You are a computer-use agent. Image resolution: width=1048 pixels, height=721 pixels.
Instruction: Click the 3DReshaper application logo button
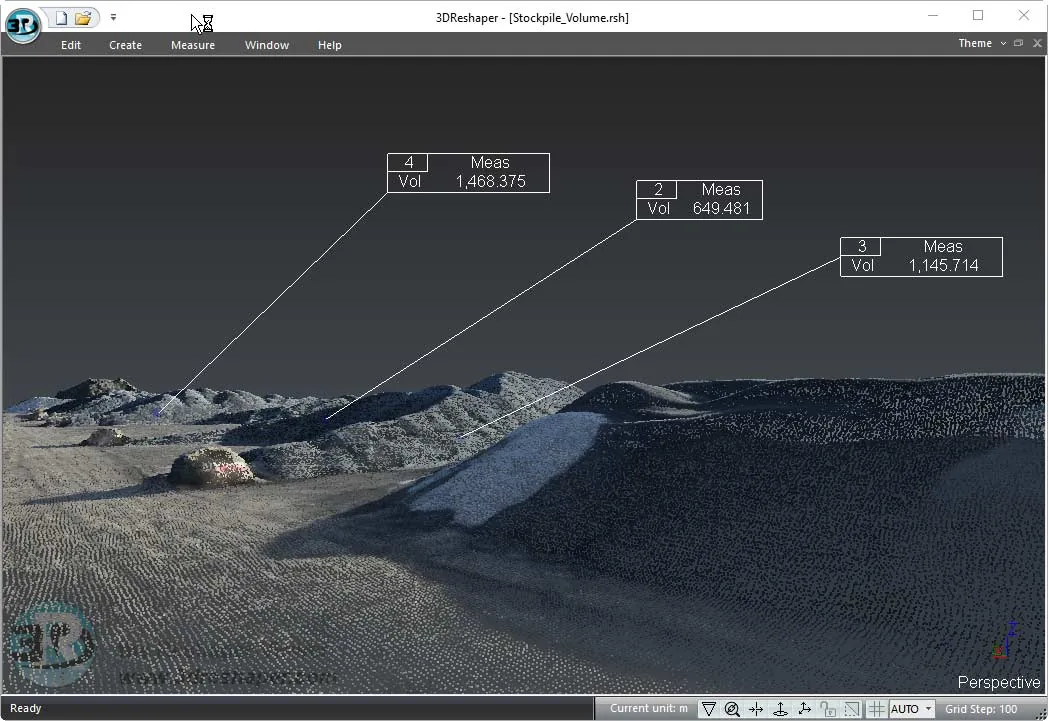coord(23,25)
